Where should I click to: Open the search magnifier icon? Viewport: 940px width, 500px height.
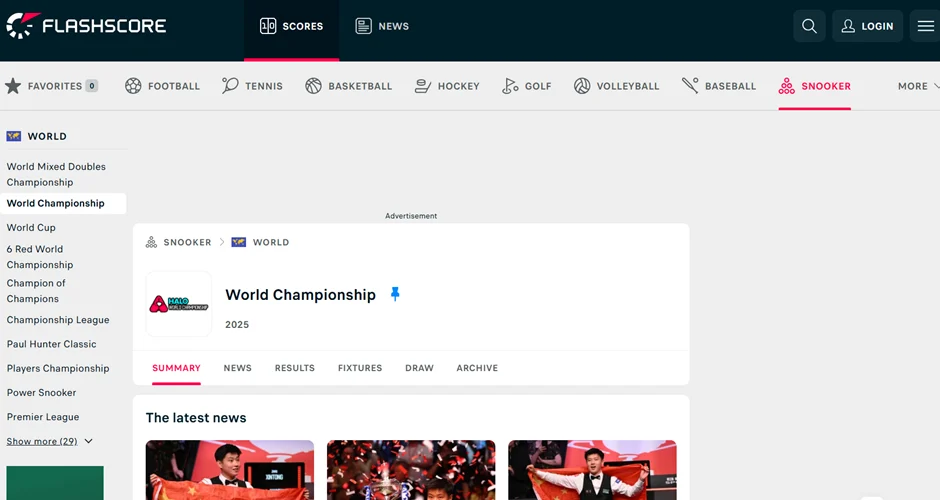tap(809, 26)
